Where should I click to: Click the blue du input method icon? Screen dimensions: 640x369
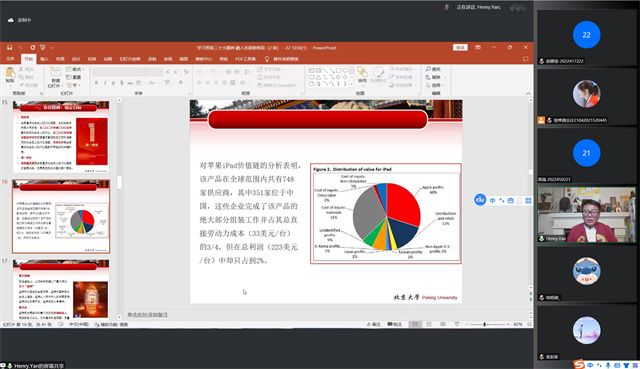click(x=480, y=200)
